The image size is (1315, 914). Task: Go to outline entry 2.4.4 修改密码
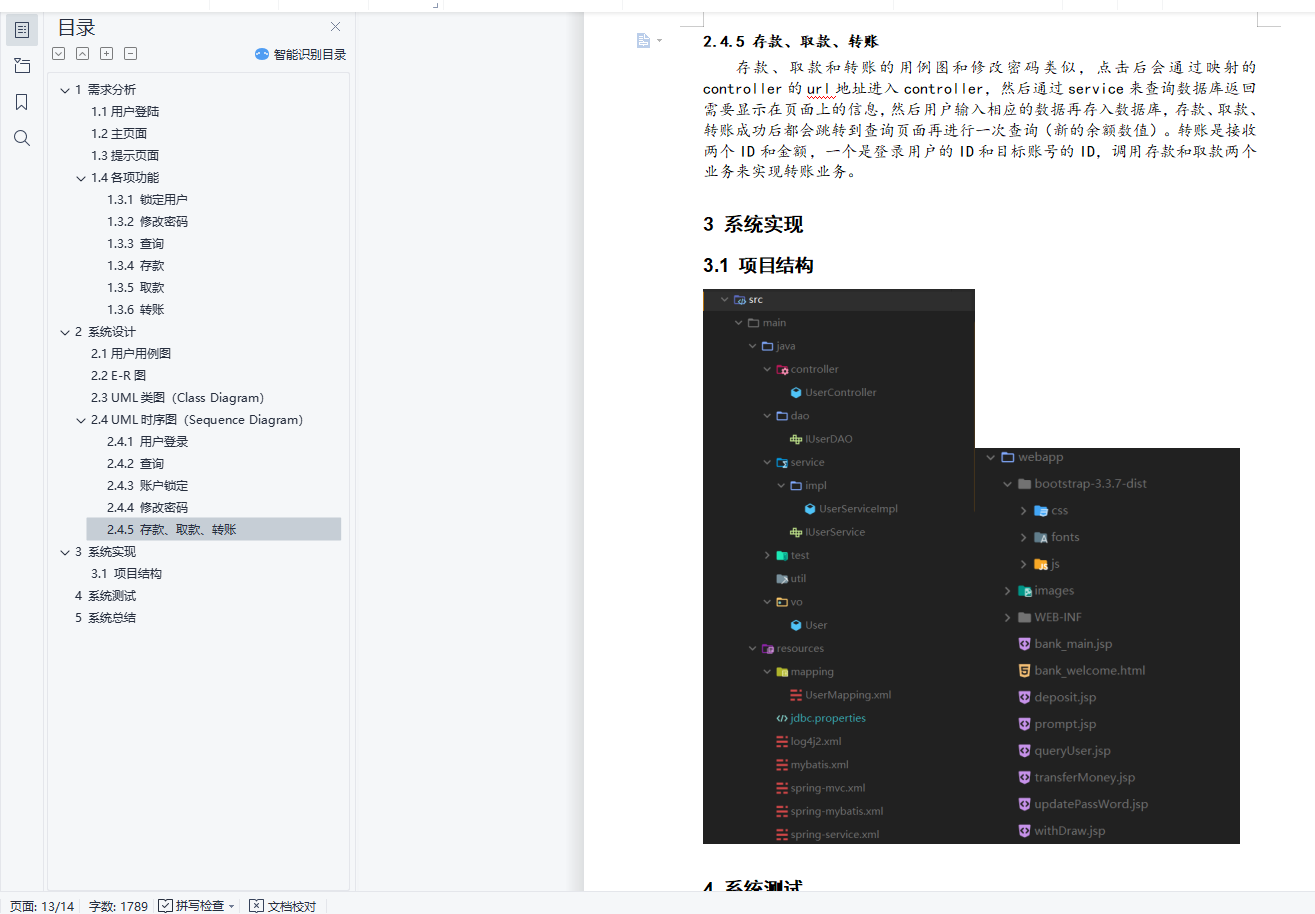147,507
